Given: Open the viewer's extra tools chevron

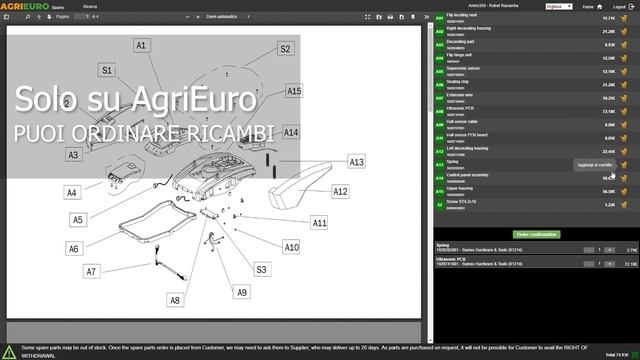Looking at the screenshot, I should click(427, 17).
